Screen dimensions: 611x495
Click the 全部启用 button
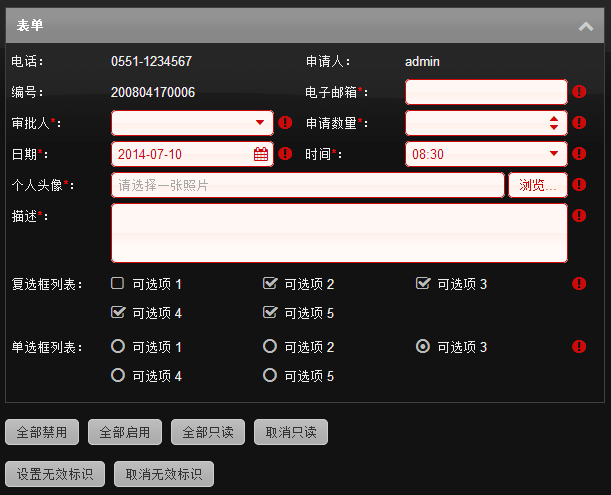pos(125,432)
